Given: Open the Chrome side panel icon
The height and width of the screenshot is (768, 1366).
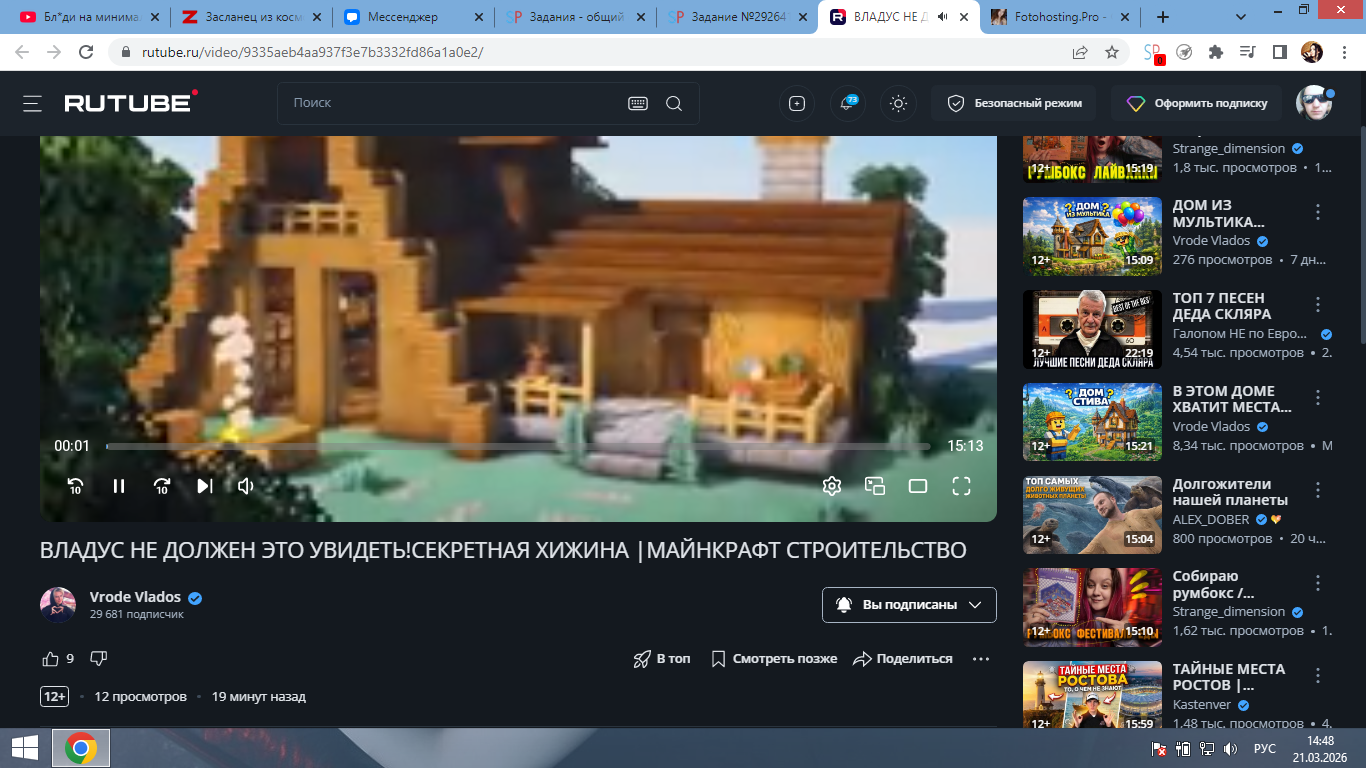Looking at the screenshot, I should click(x=1279, y=52).
